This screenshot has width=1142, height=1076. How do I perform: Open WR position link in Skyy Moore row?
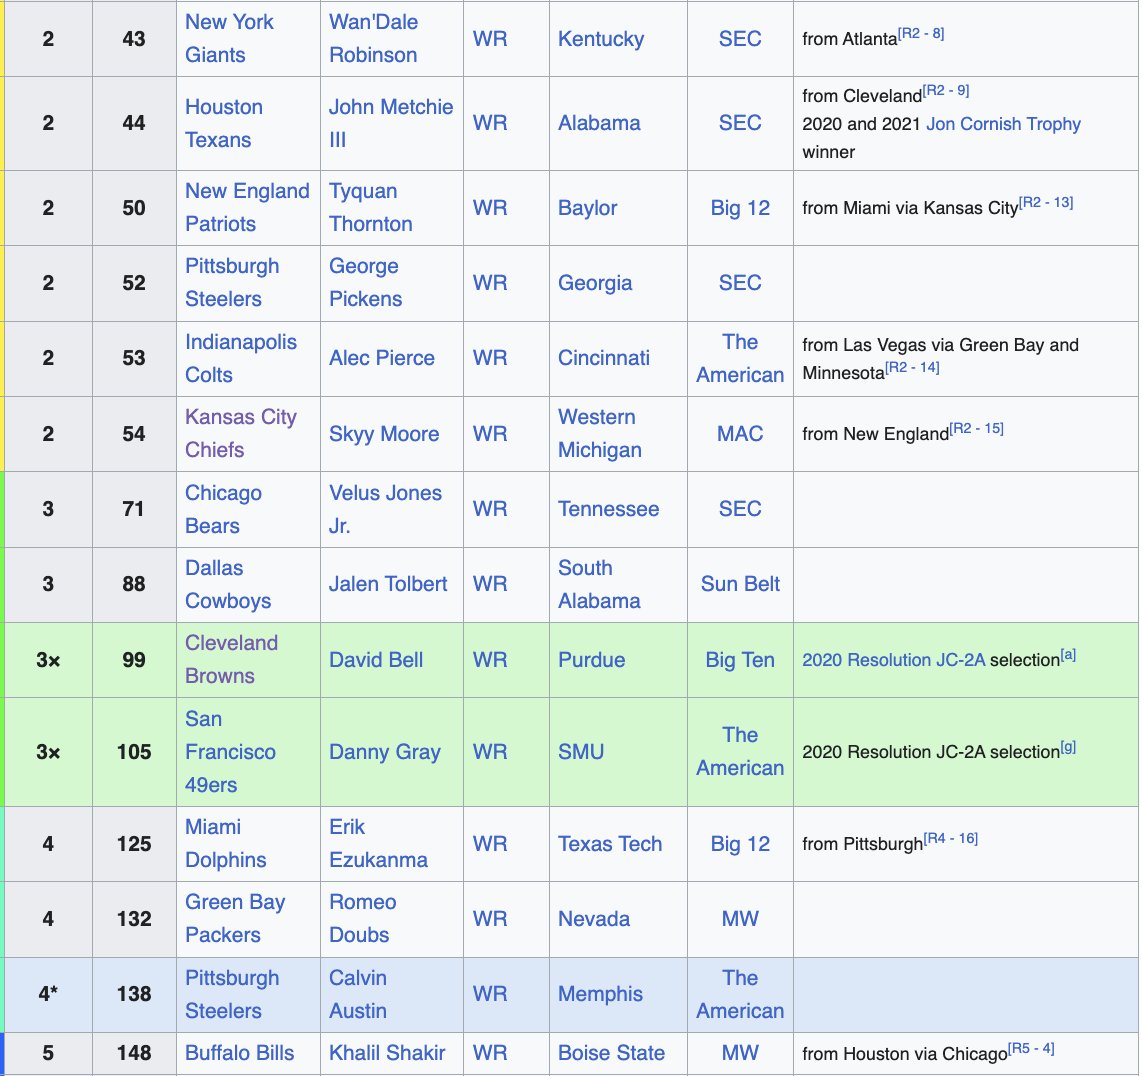pyautogui.click(x=489, y=433)
